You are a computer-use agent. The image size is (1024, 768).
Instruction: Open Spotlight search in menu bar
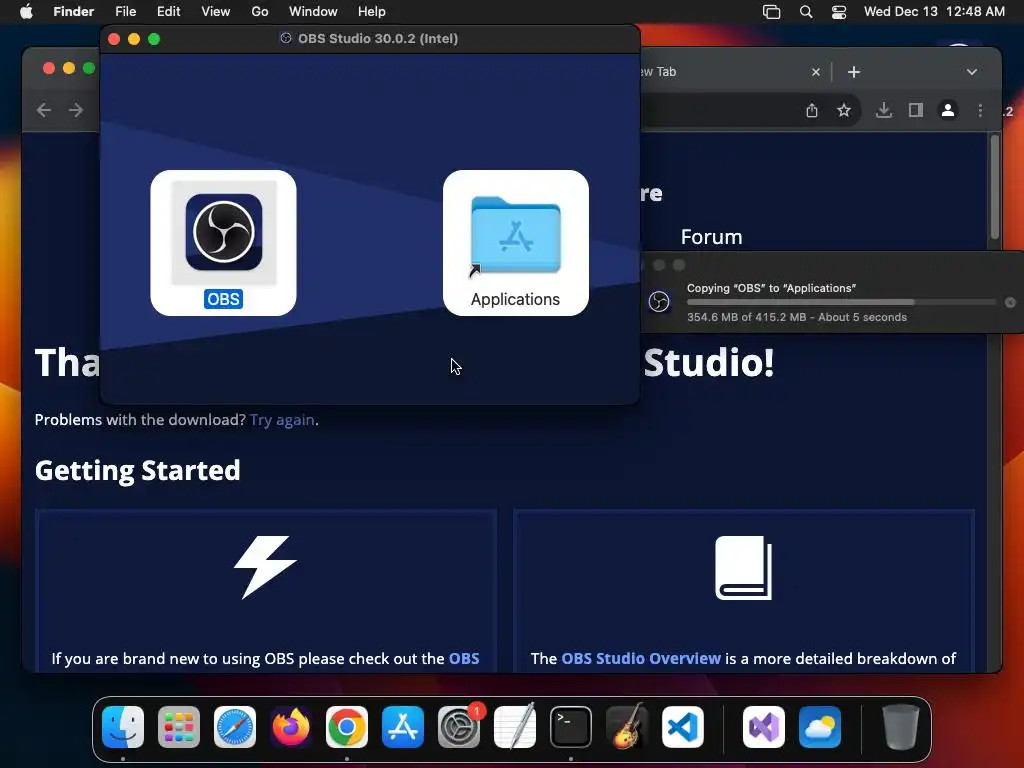806,12
